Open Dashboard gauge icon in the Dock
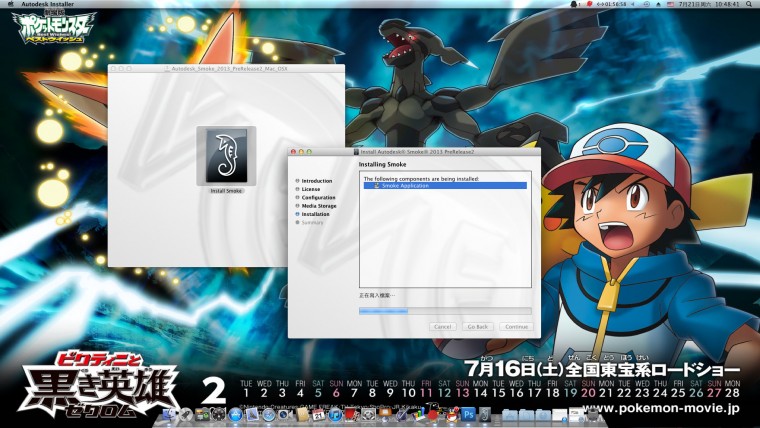This screenshot has height=428, width=760. click(x=219, y=414)
